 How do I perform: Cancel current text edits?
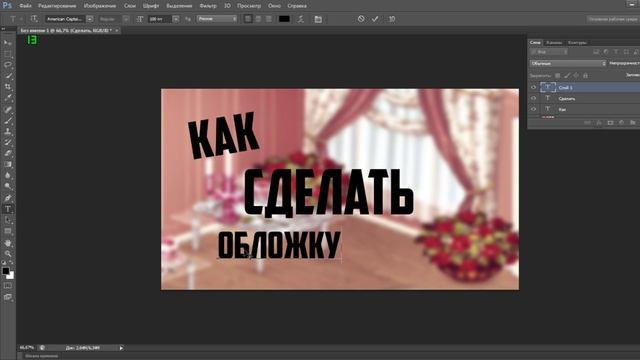(361, 19)
